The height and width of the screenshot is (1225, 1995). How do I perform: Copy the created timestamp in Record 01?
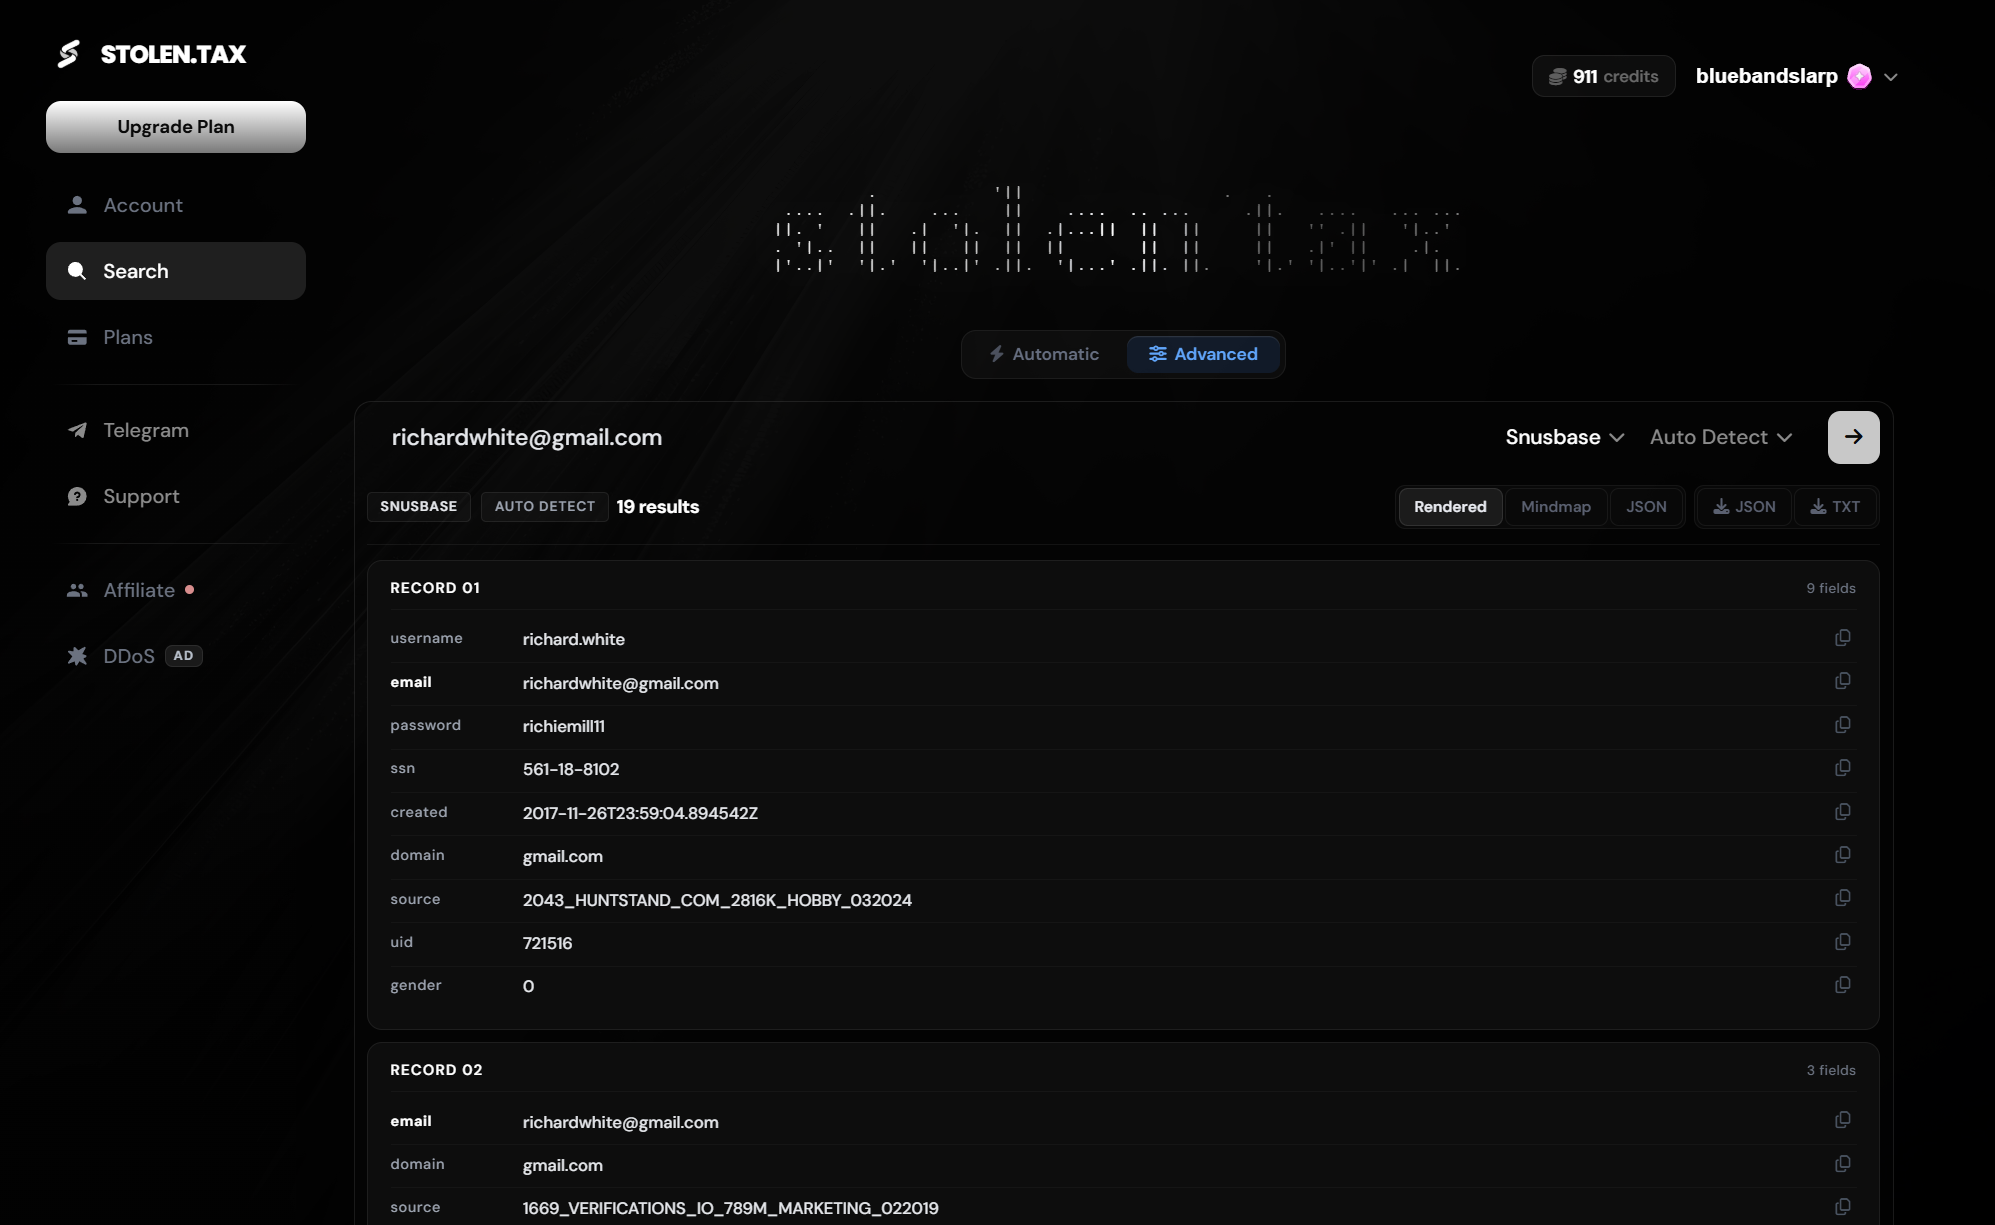click(1842, 812)
